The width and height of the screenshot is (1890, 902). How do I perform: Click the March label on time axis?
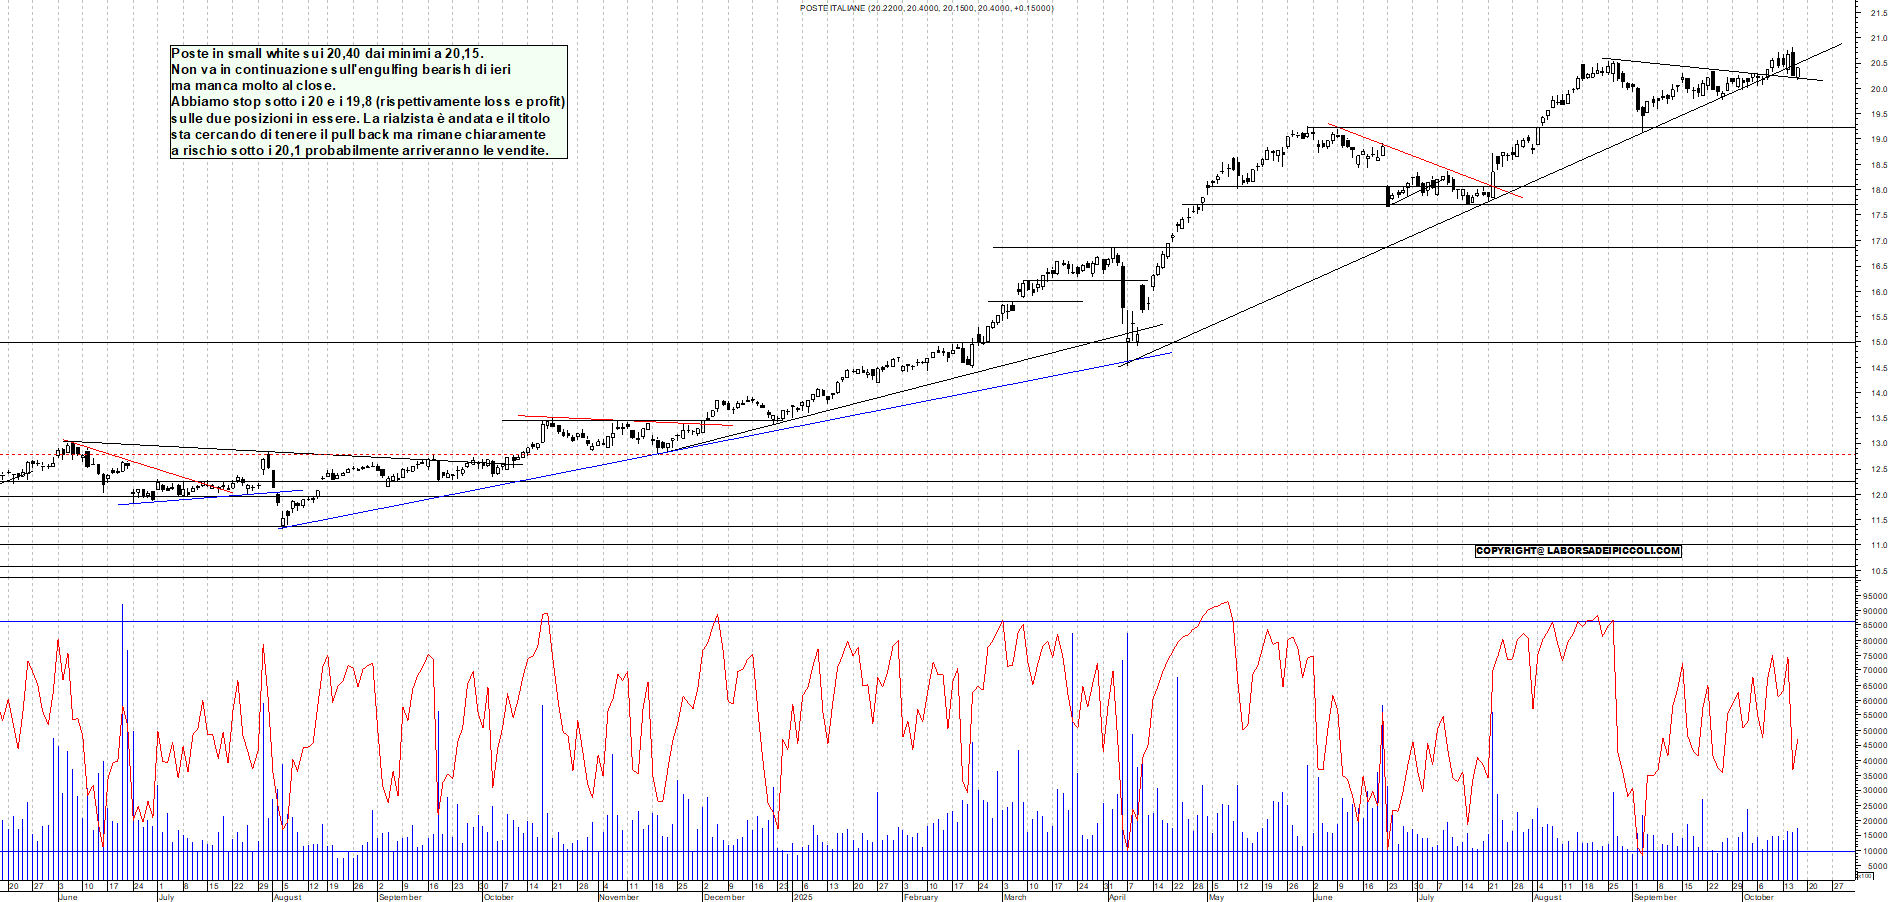point(1014,897)
